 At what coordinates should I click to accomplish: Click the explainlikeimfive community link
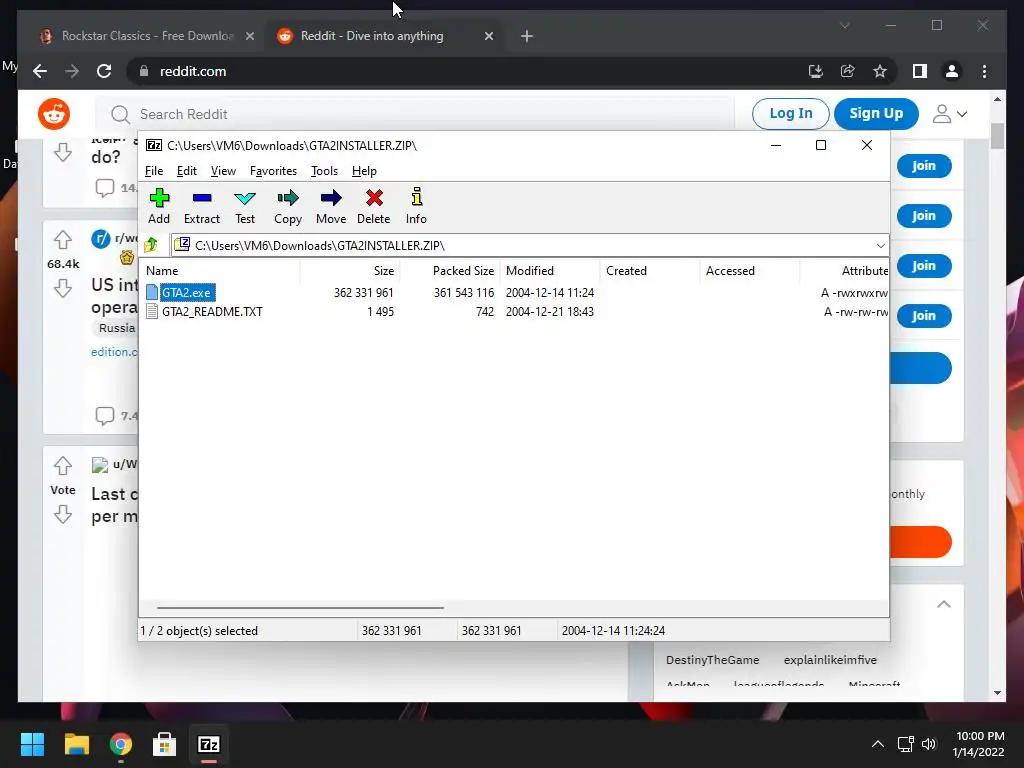830,660
